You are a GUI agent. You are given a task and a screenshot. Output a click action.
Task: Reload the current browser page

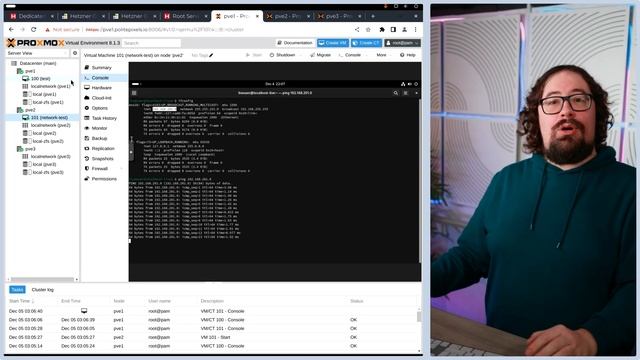[33, 29]
